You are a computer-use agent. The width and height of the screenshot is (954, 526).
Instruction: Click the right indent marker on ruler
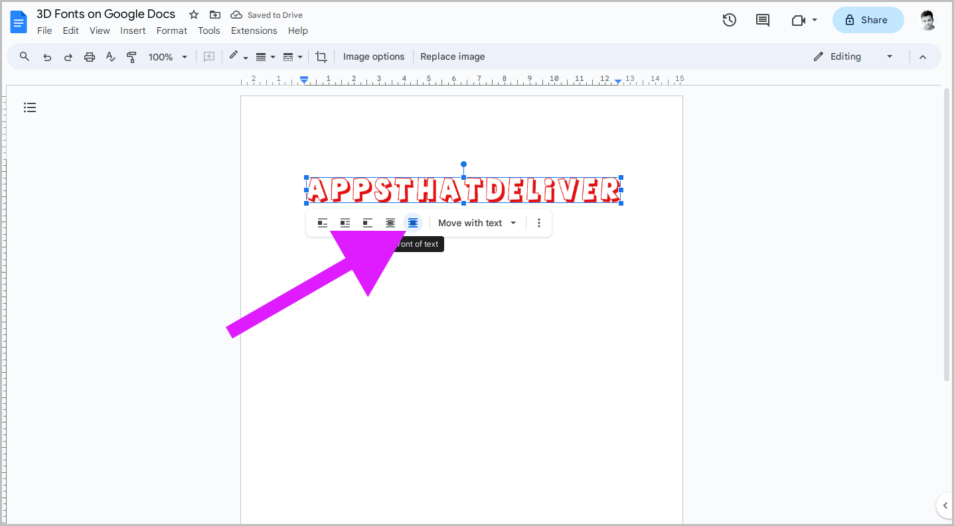(x=618, y=81)
